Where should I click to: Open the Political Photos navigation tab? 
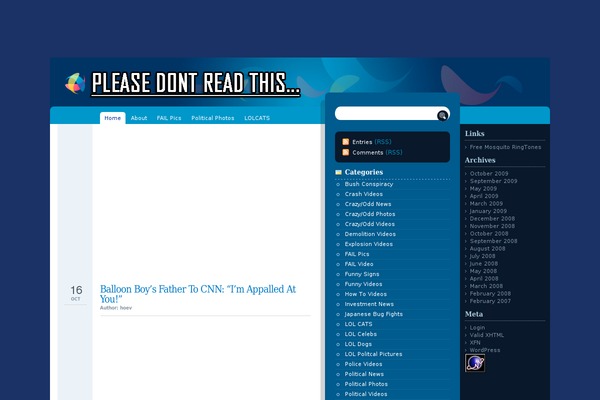[x=213, y=118]
